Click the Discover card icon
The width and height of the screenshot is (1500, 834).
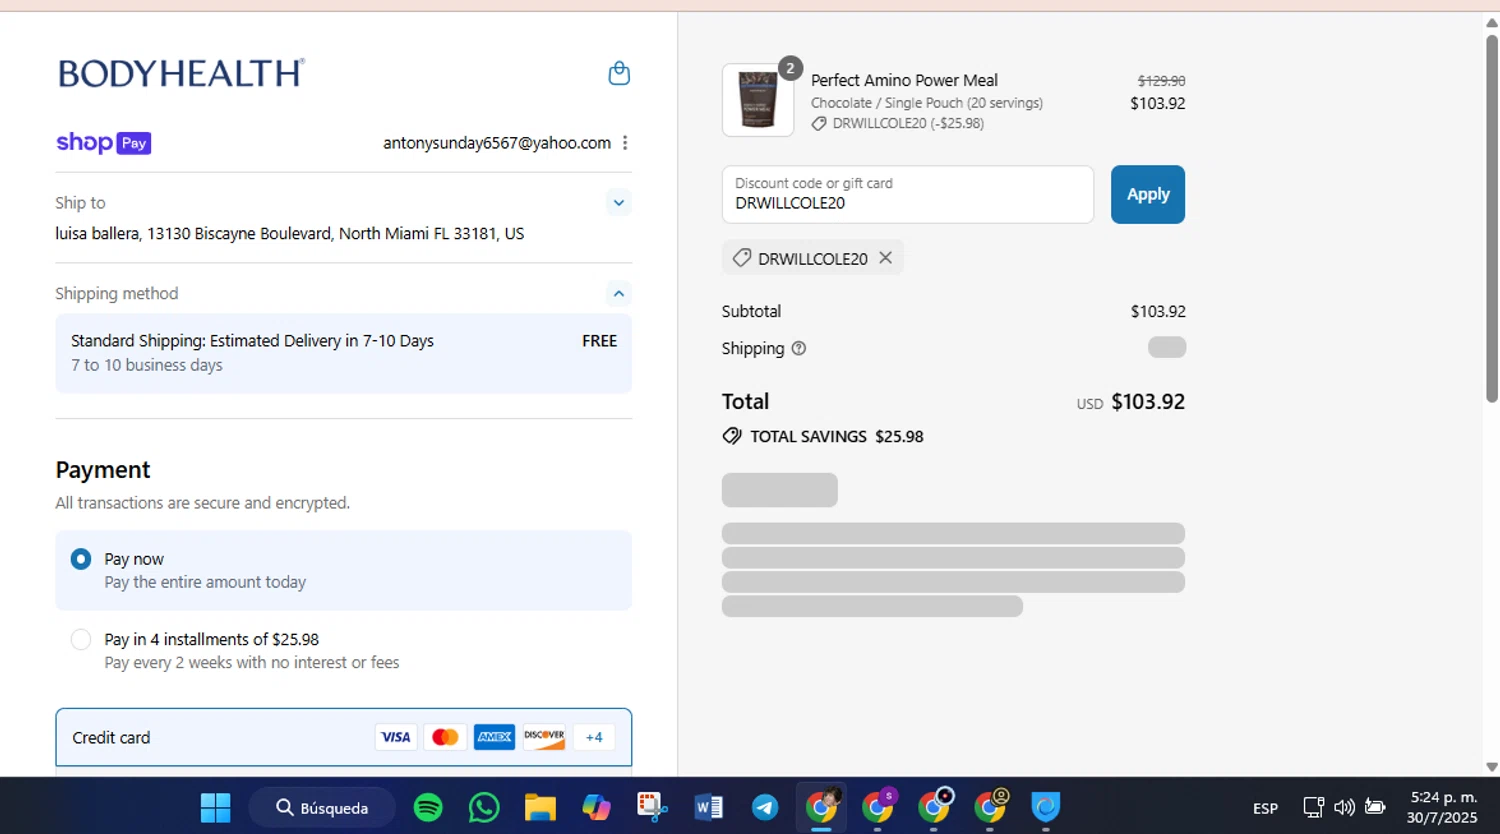[x=544, y=737]
